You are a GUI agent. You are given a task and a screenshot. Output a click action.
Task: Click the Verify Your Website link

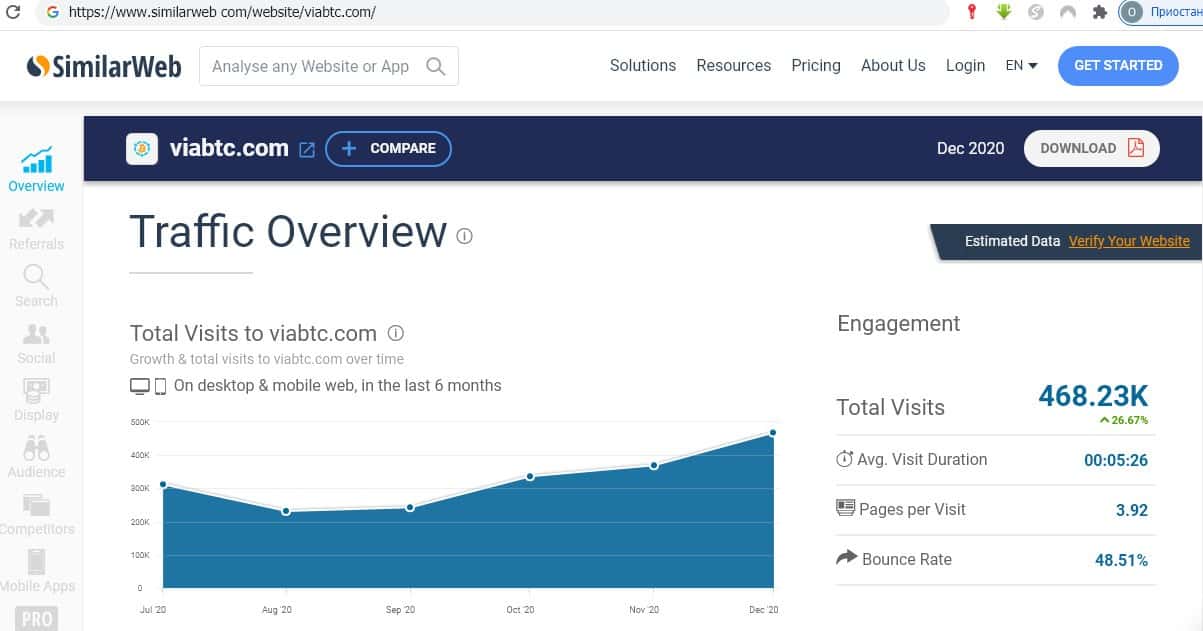[1128, 241]
